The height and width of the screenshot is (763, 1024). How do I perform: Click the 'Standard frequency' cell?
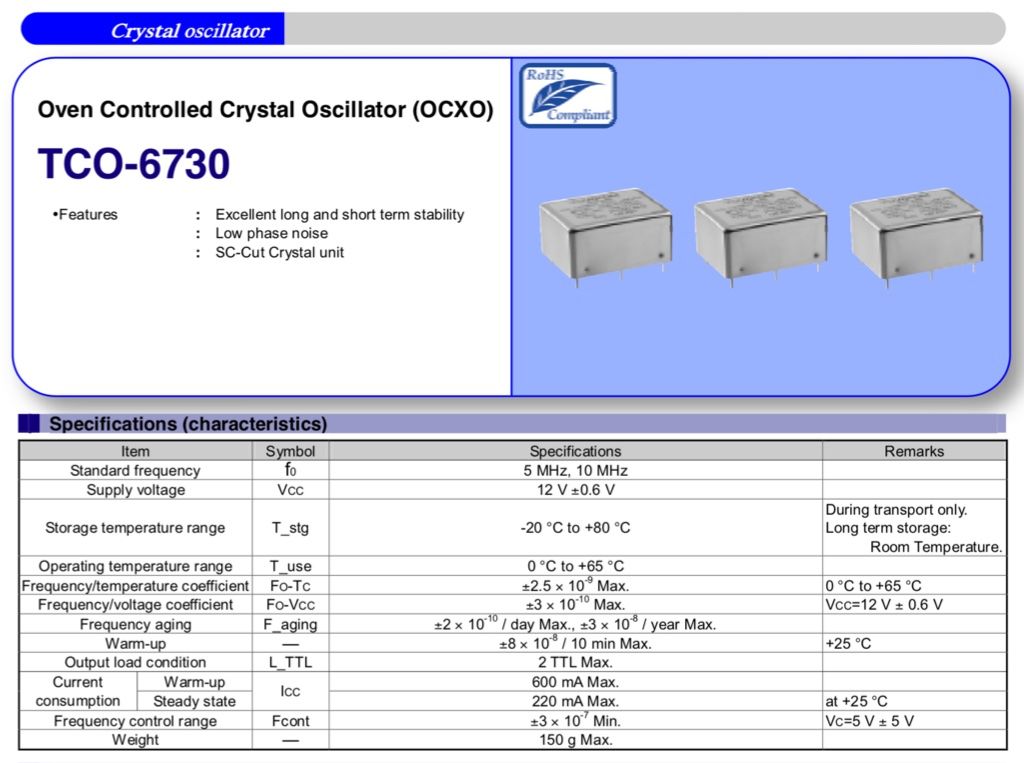click(x=135, y=470)
